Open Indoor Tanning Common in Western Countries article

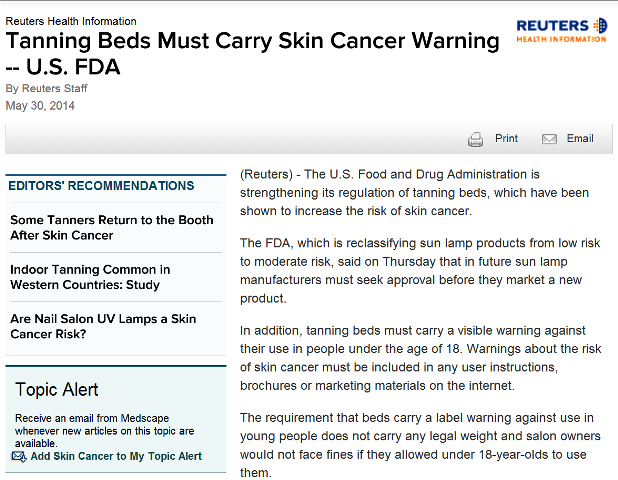pos(90,277)
